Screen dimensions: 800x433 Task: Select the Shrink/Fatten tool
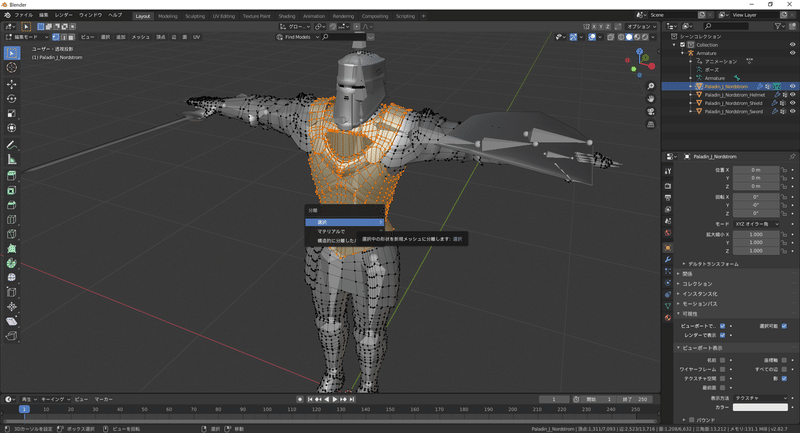tap(12, 307)
